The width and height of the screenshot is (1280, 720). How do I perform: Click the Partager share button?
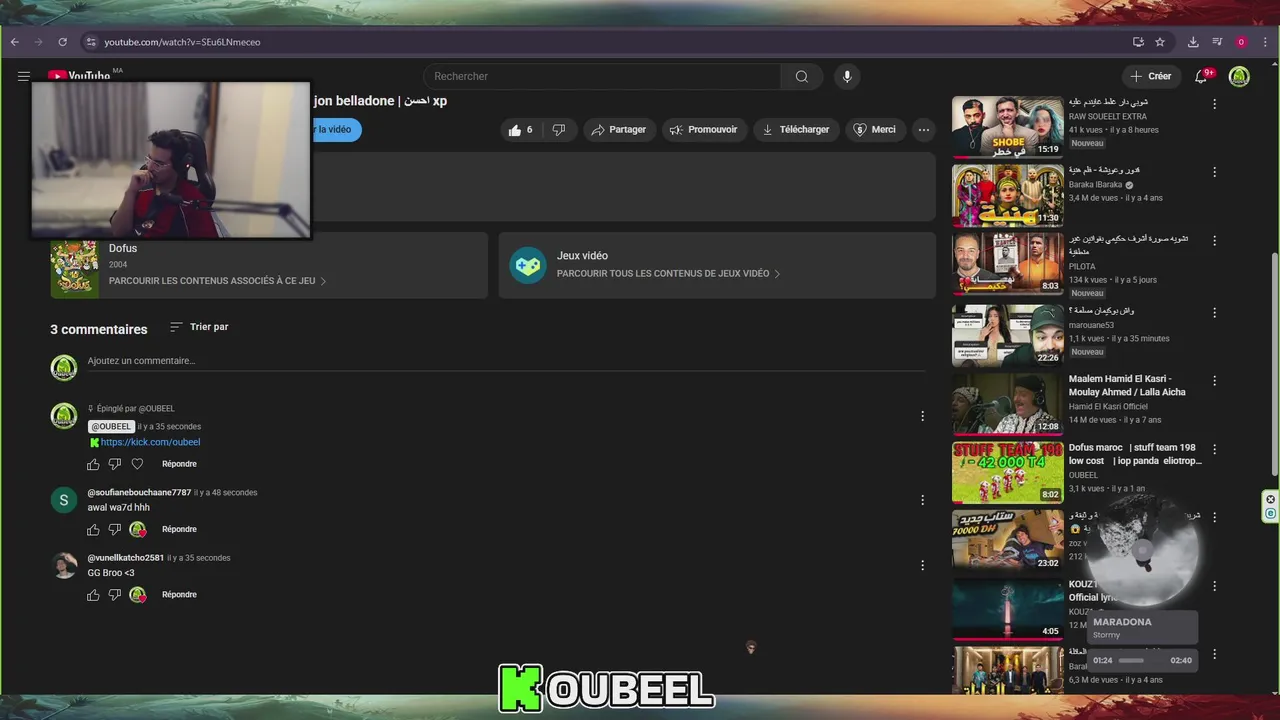click(618, 129)
